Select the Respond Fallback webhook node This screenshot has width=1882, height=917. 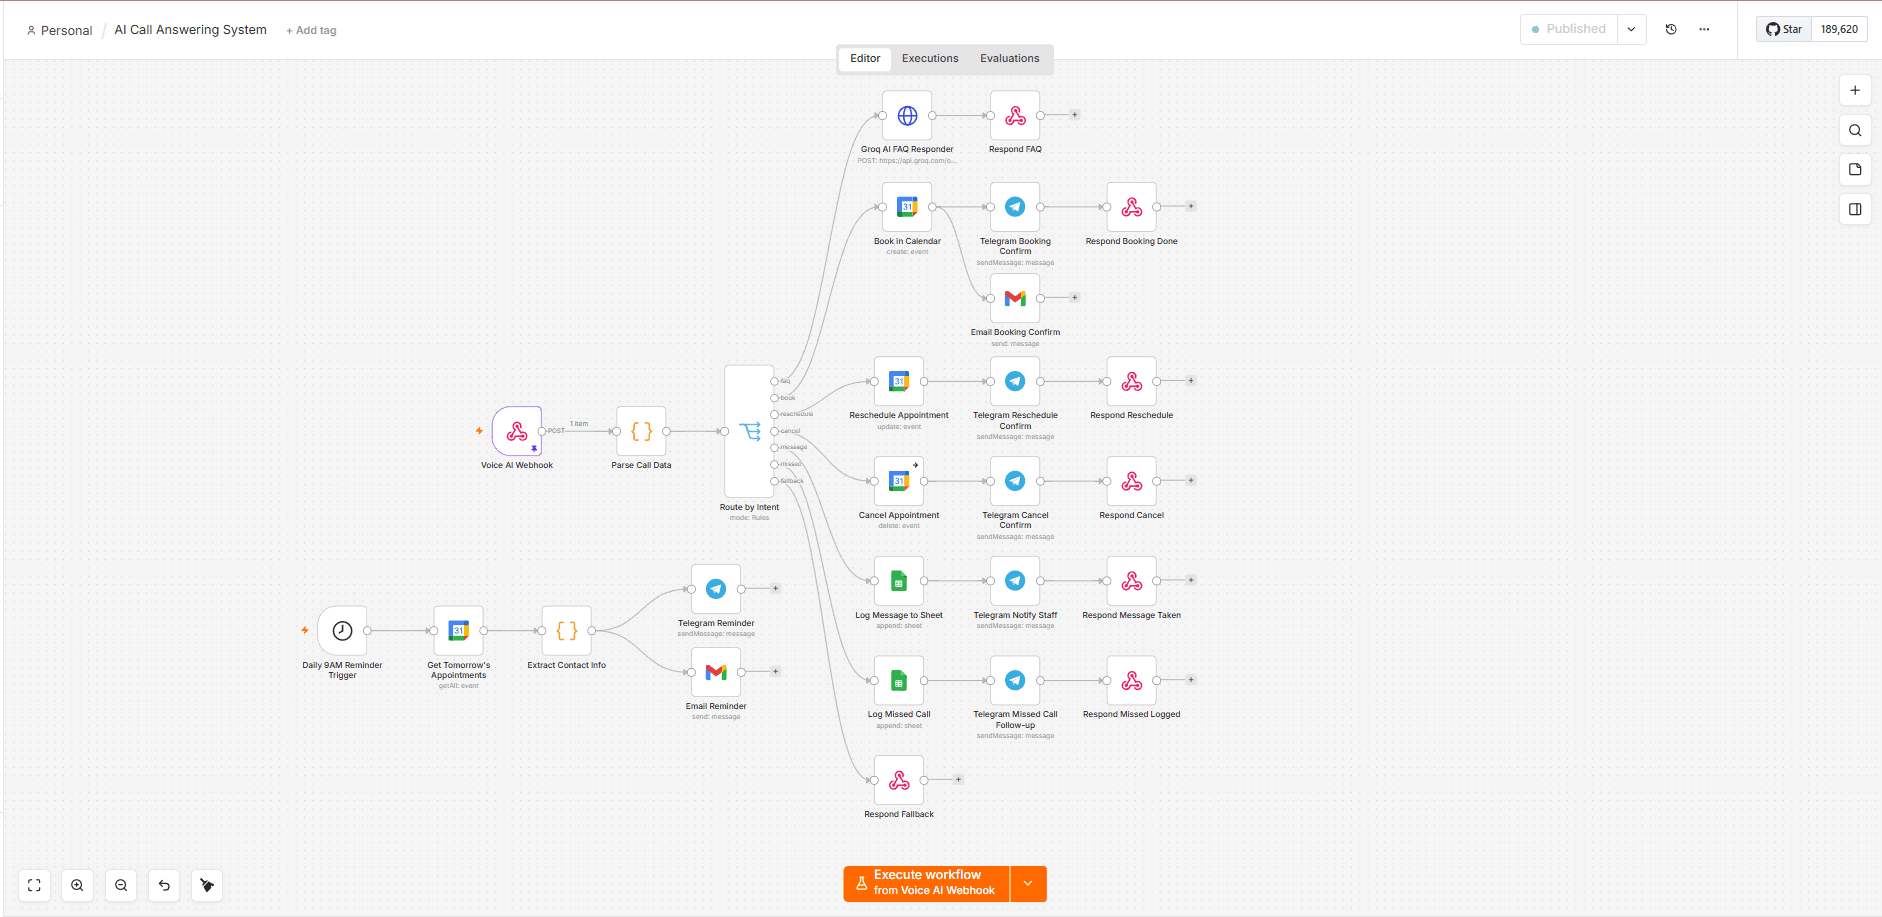click(x=899, y=780)
